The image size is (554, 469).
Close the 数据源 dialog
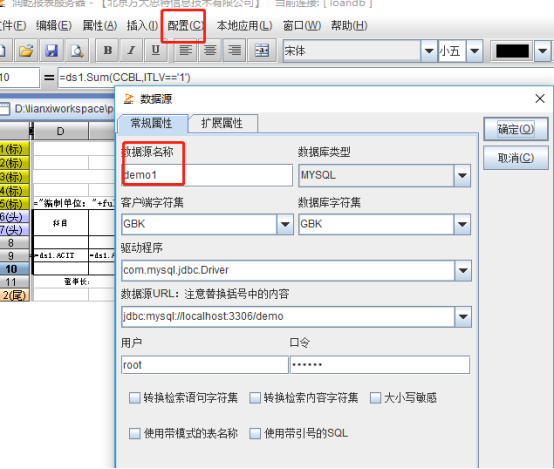coord(540,99)
